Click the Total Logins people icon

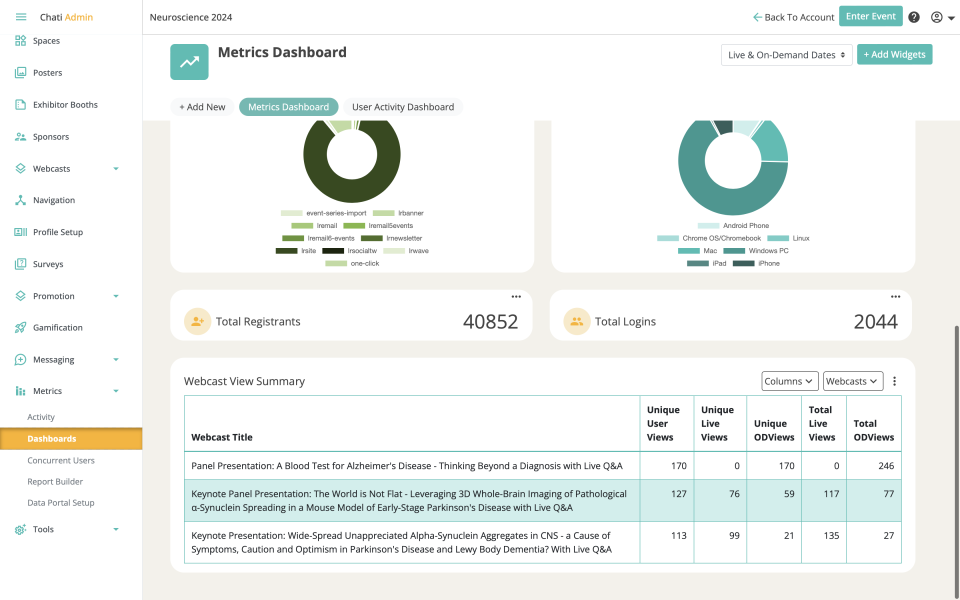tap(577, 321)
